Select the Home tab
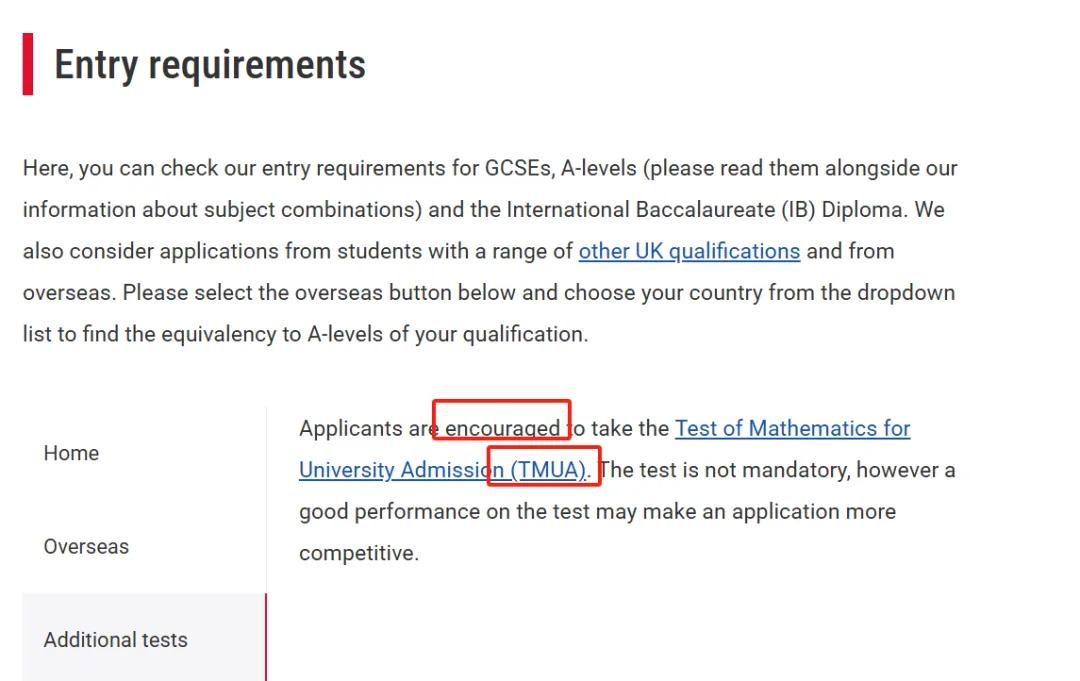This screenshot has width=1080, height=681. (71, 453)
